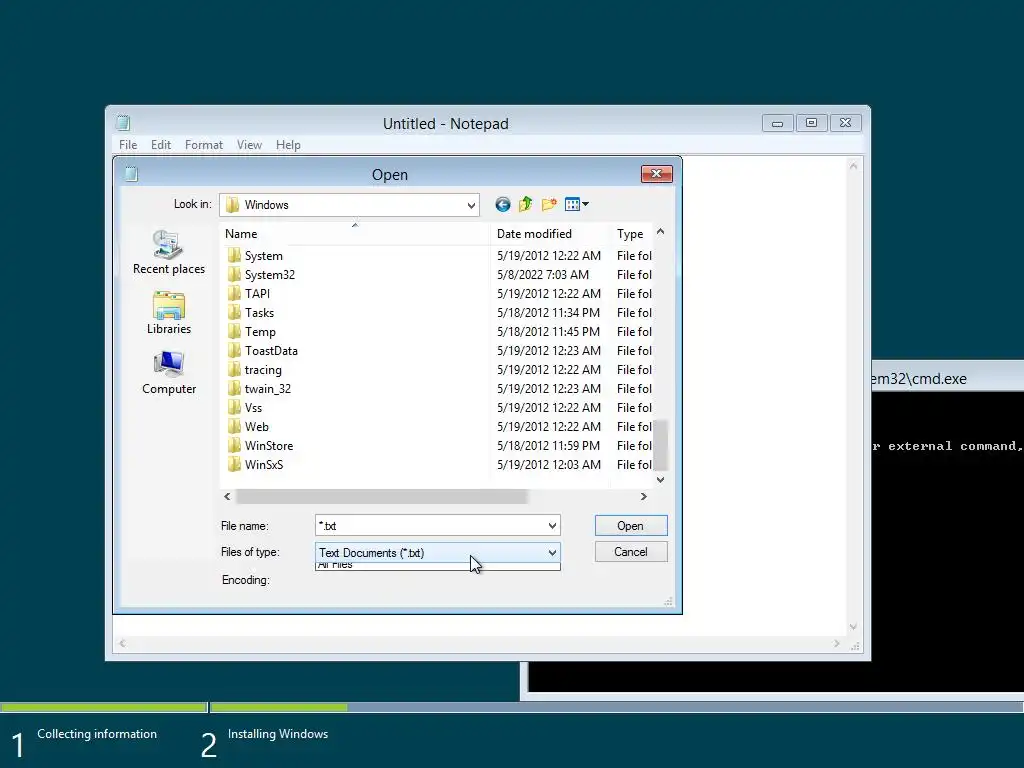Expand the File name dropdown arrow

[552, 526]
